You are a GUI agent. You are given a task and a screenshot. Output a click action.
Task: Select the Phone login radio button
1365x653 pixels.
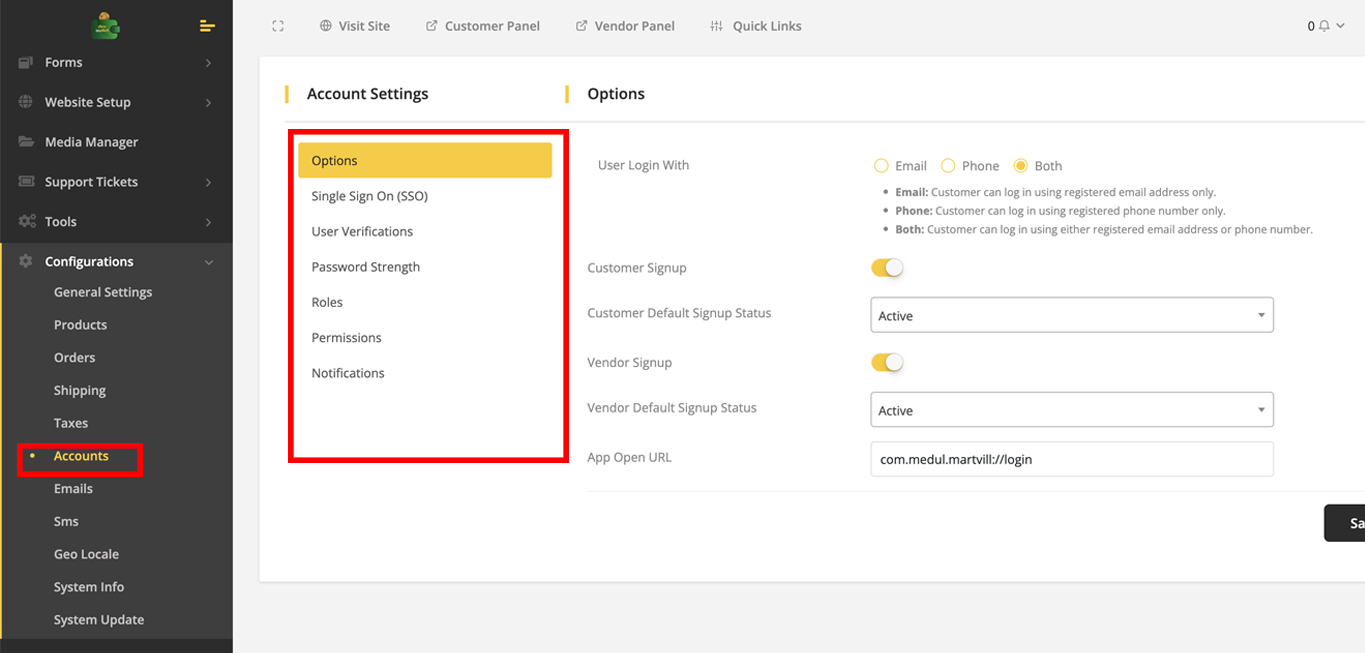(x=948, y=166)
